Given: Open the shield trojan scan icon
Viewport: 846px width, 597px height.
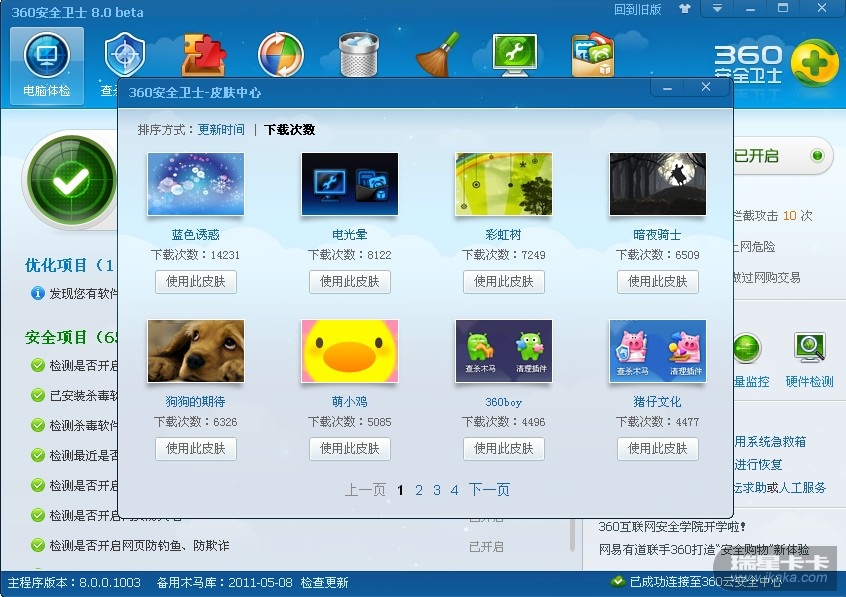Looking at the screenshot, I should [x=124, y=56].
